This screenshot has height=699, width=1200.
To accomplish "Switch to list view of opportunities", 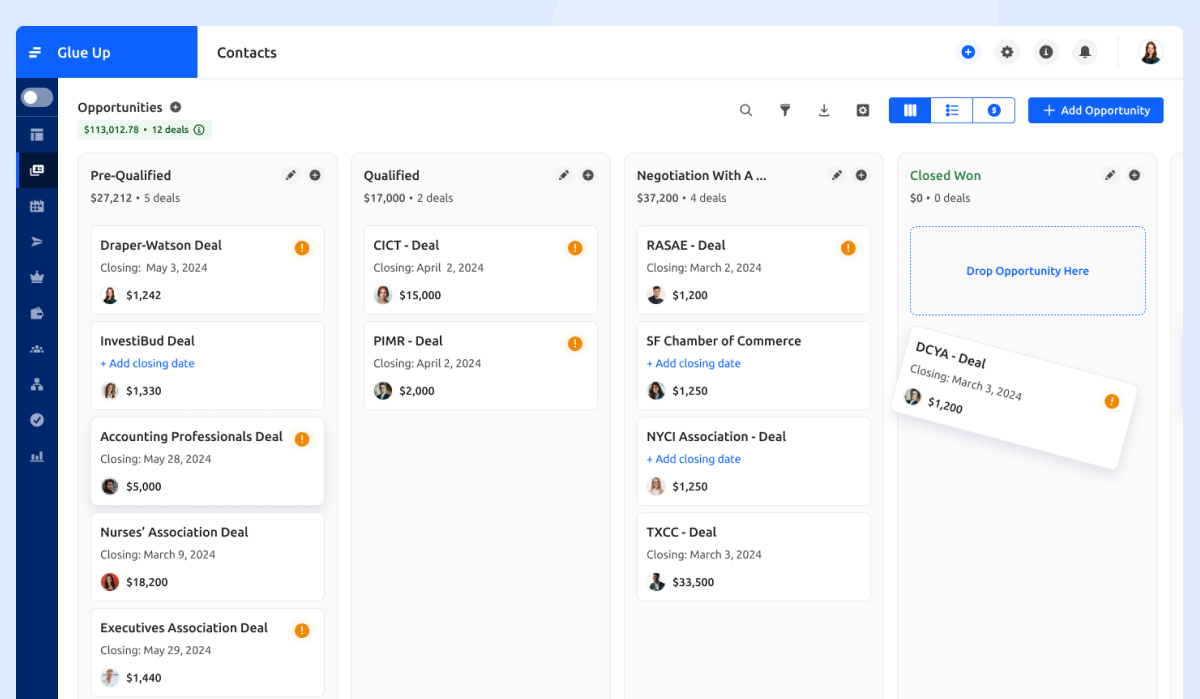I will point(951,110).
